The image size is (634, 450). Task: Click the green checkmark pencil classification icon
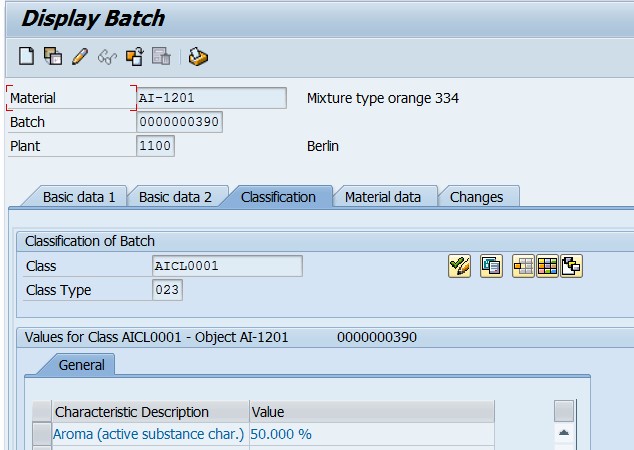pyautogui.click(x=459, y=266)
